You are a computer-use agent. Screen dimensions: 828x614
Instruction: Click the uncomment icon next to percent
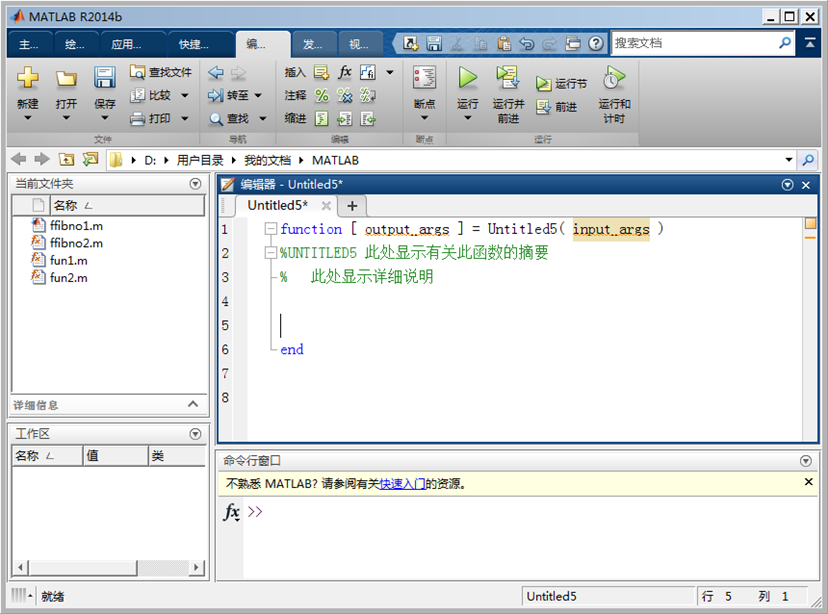click(344, 95)
